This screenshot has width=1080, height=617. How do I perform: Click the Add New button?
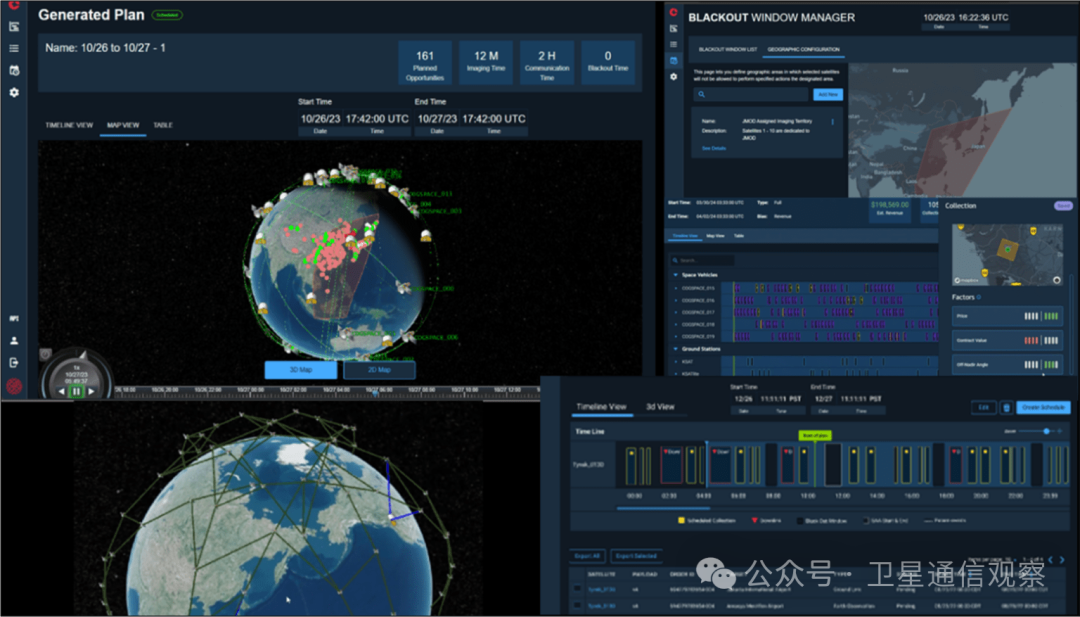coord(828,94)
